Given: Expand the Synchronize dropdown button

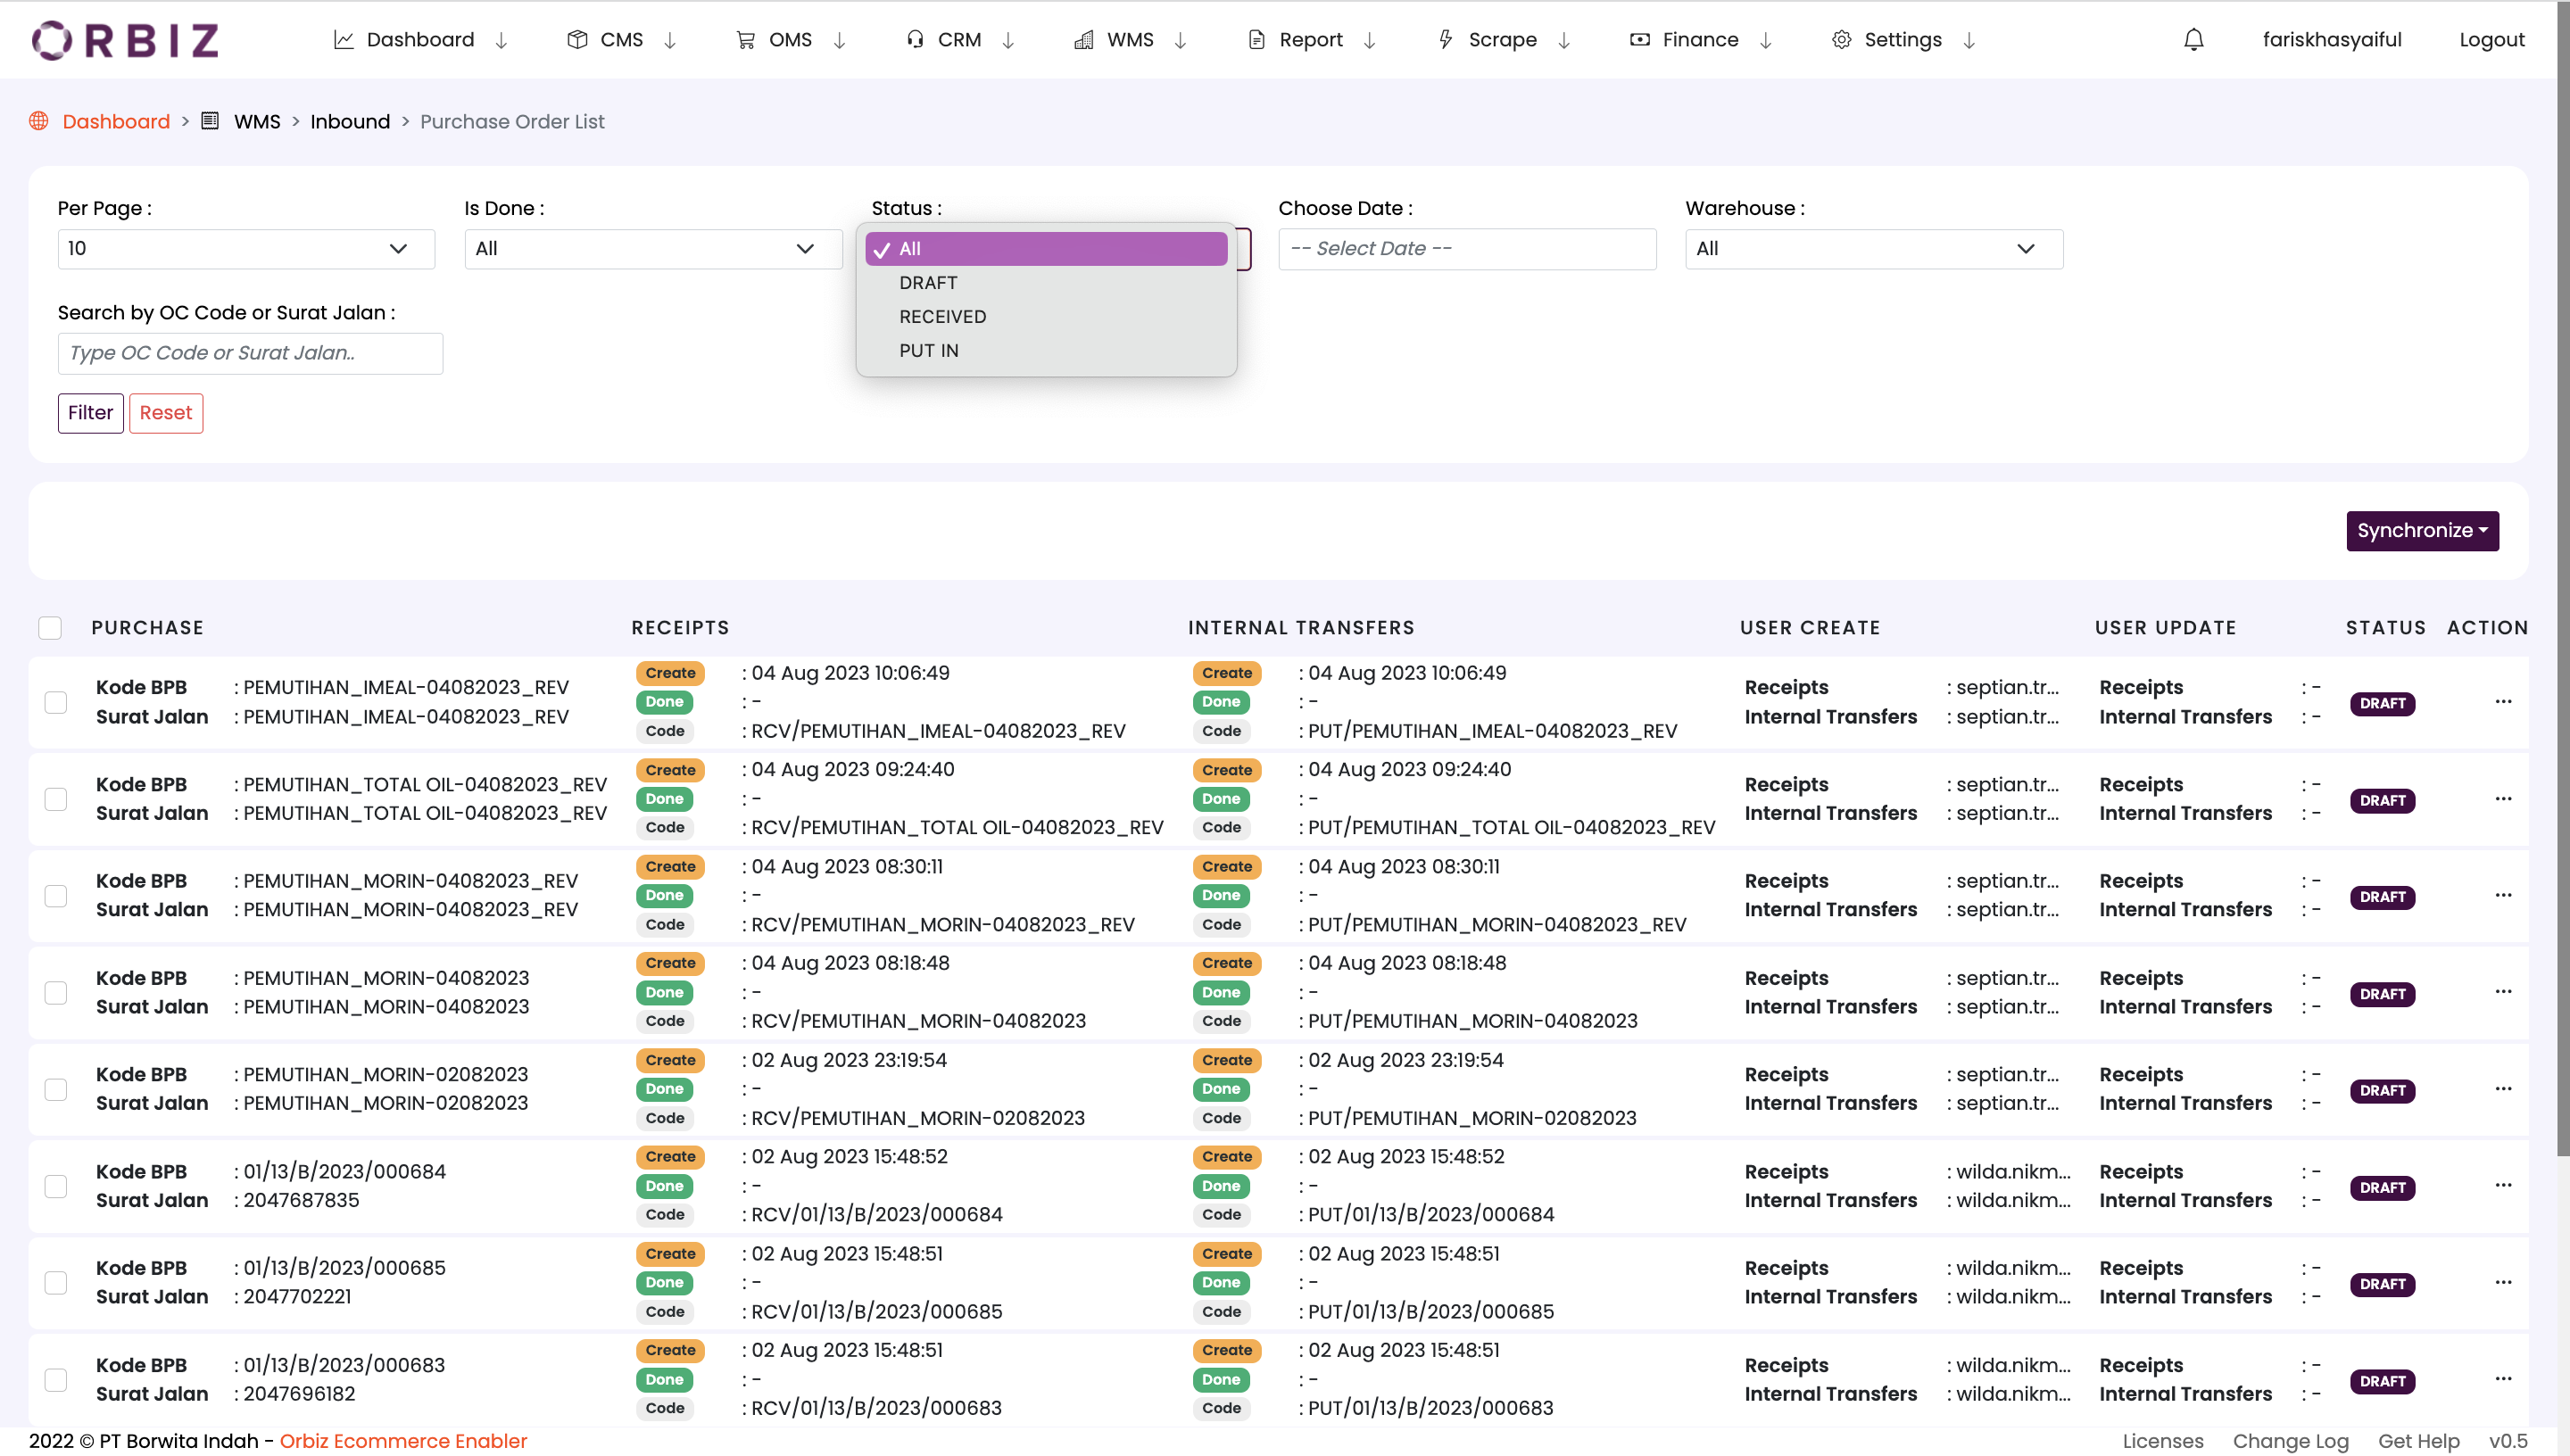Looking at the screenshot, I should tap(2422, 531).
